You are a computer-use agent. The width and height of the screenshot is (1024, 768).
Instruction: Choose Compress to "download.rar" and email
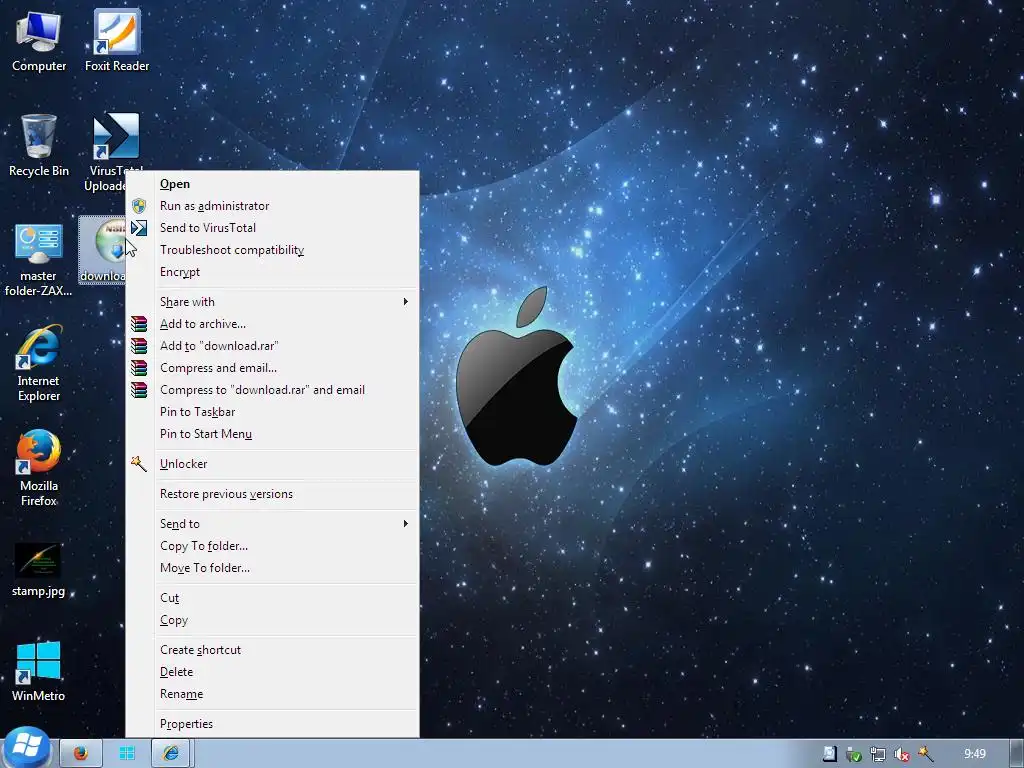272,390
